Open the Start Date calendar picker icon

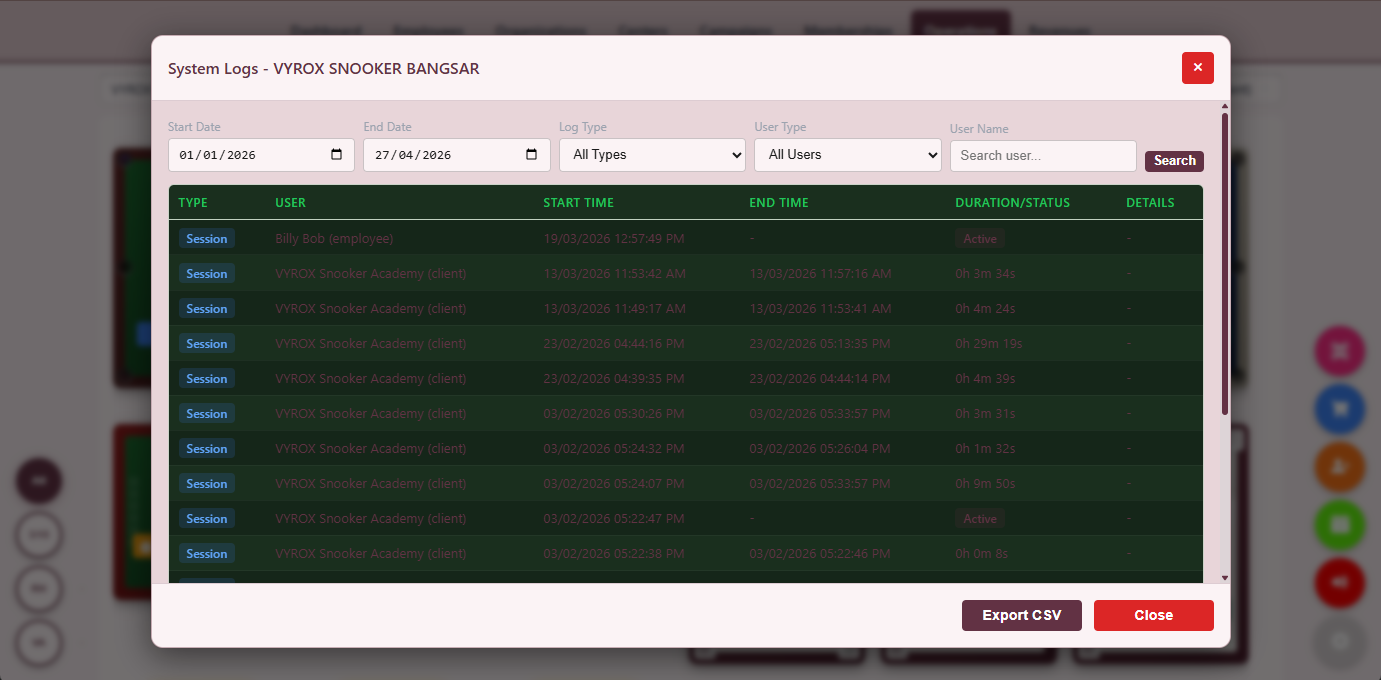pyautogui.click(x=337, y=155)
